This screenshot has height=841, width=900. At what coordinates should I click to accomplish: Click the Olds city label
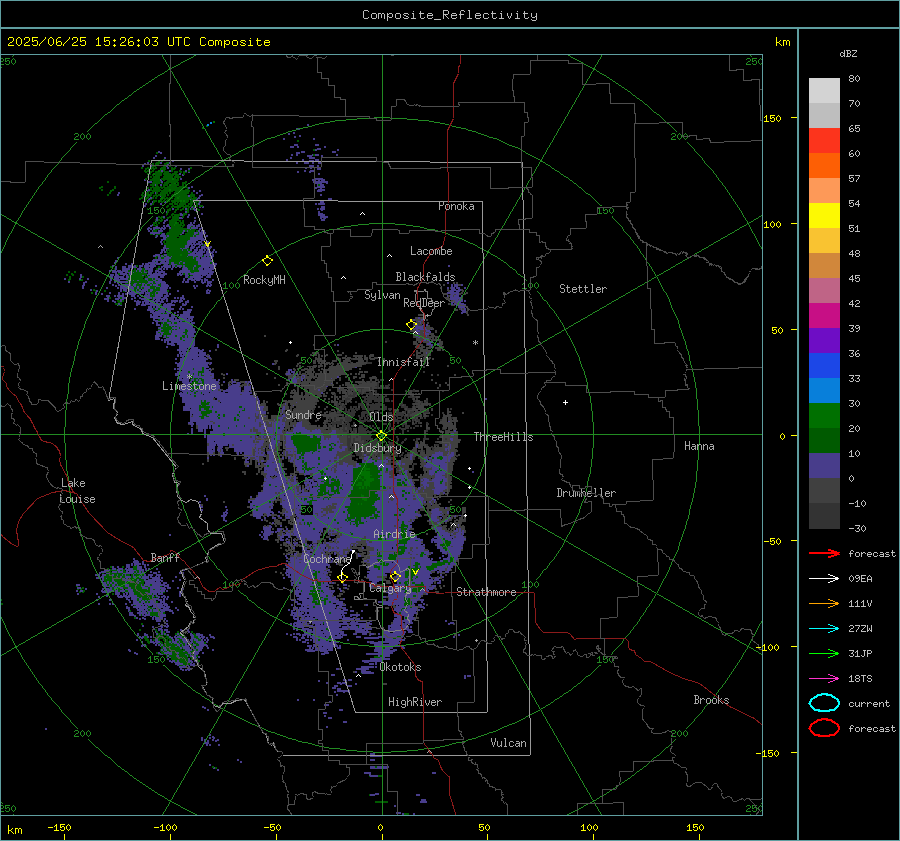tap(381, 417)
